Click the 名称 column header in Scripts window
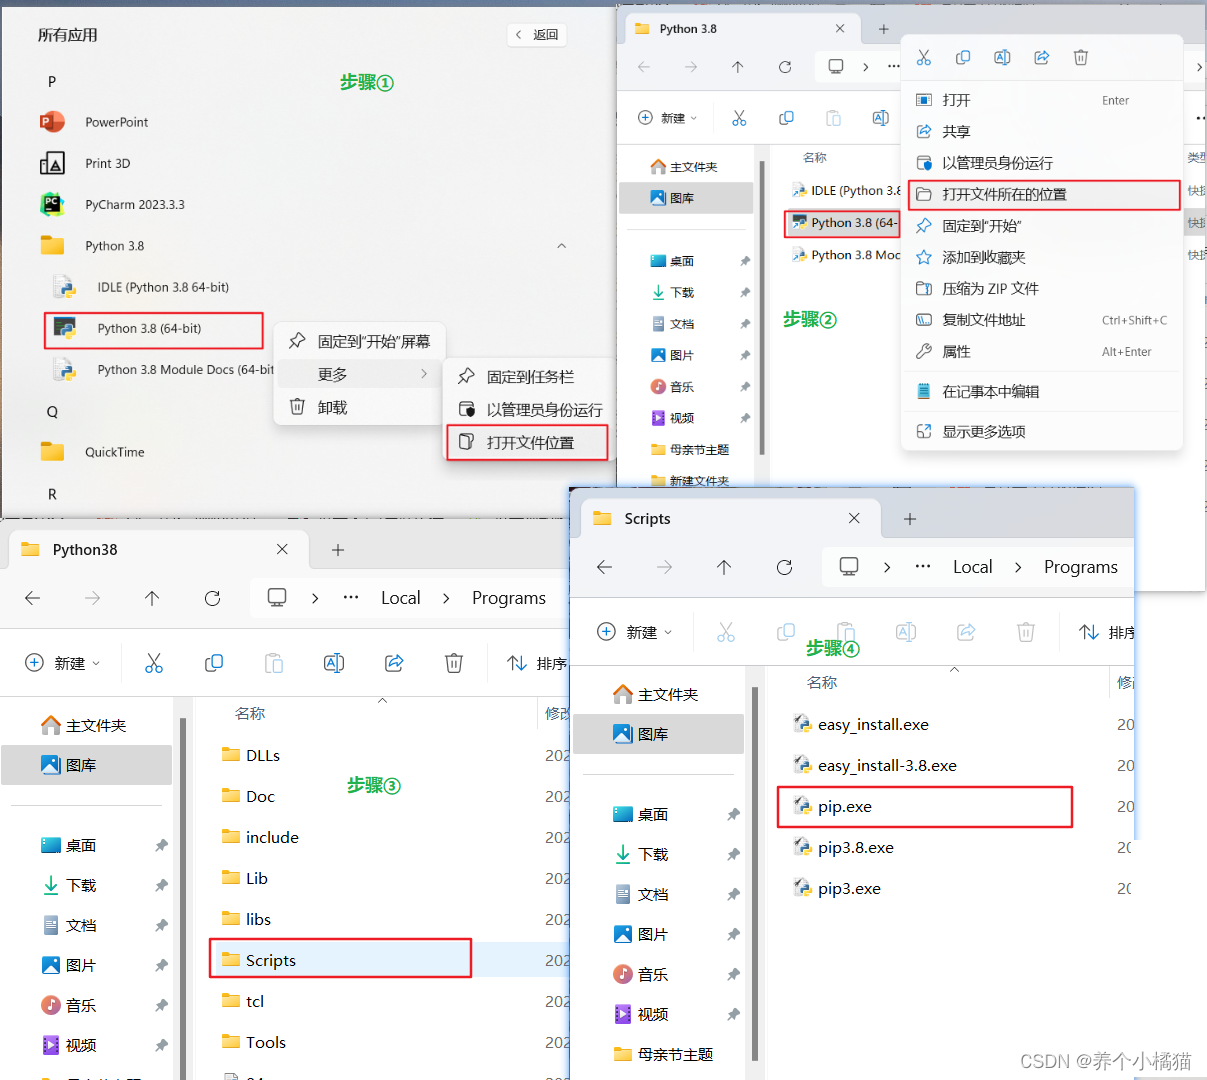 tap(822, 682)
